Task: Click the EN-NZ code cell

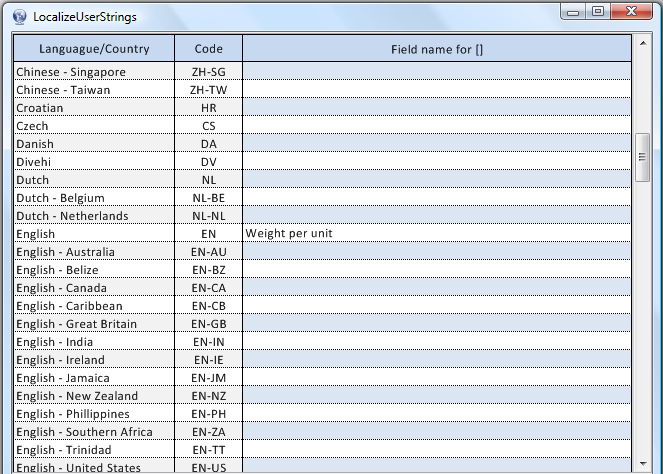Action: [x=209, y=396]
